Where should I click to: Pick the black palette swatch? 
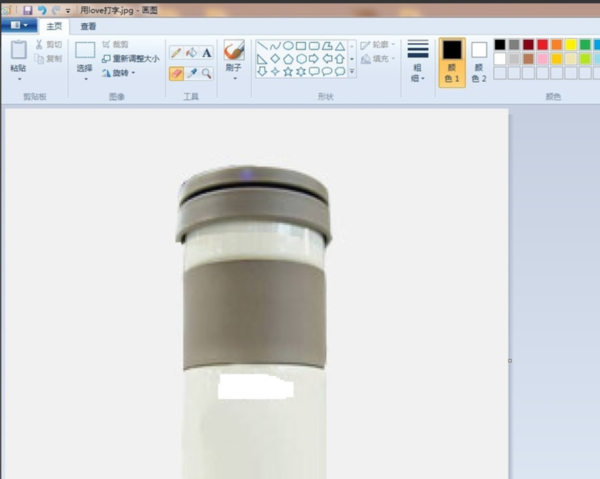500,45
